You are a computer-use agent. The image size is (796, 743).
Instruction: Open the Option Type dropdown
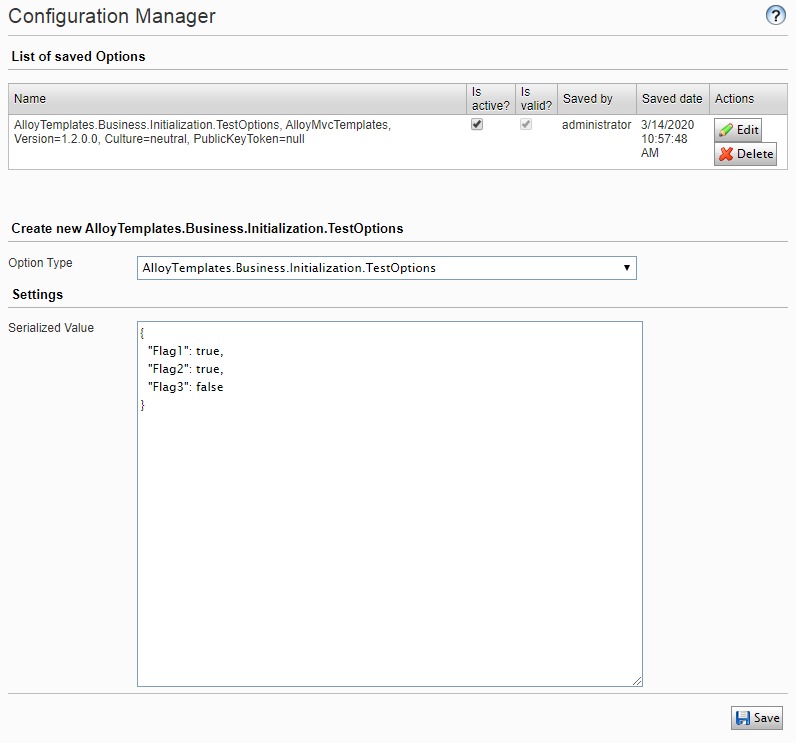[x=386, y=268]
